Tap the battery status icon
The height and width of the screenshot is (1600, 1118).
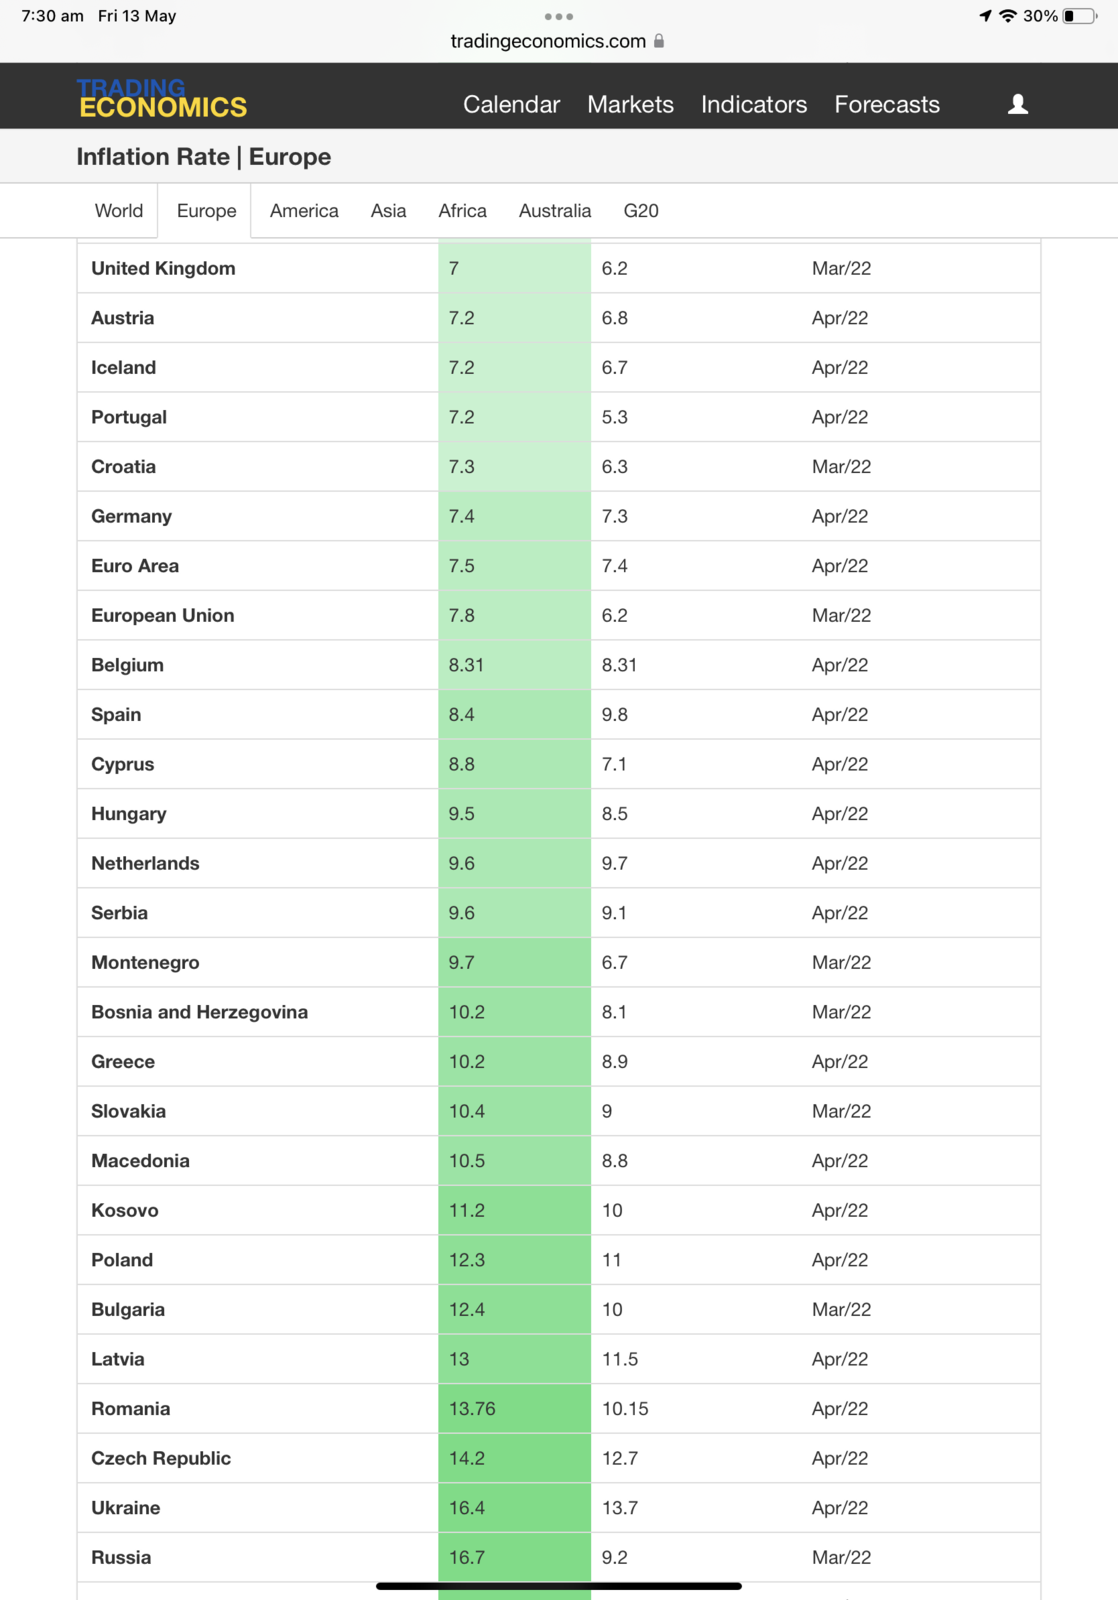[x=1078, y=16]
